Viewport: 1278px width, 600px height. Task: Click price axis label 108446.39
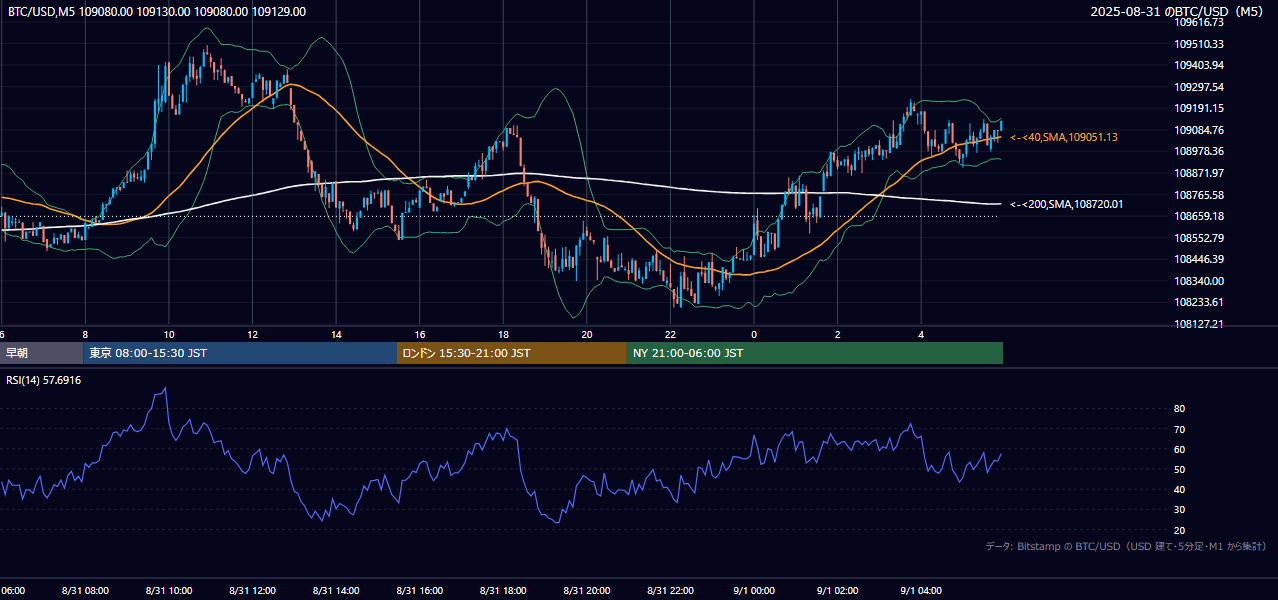[1200, 259]
